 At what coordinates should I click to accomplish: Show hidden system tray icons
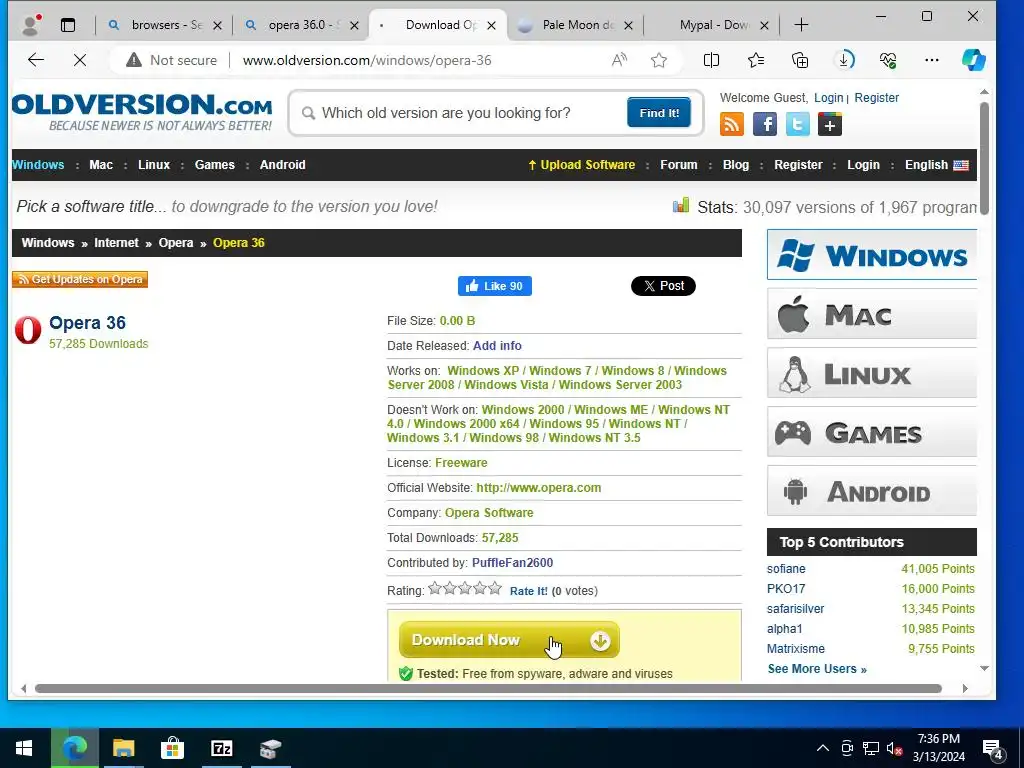pyautogui.click(x=823, y=748)
